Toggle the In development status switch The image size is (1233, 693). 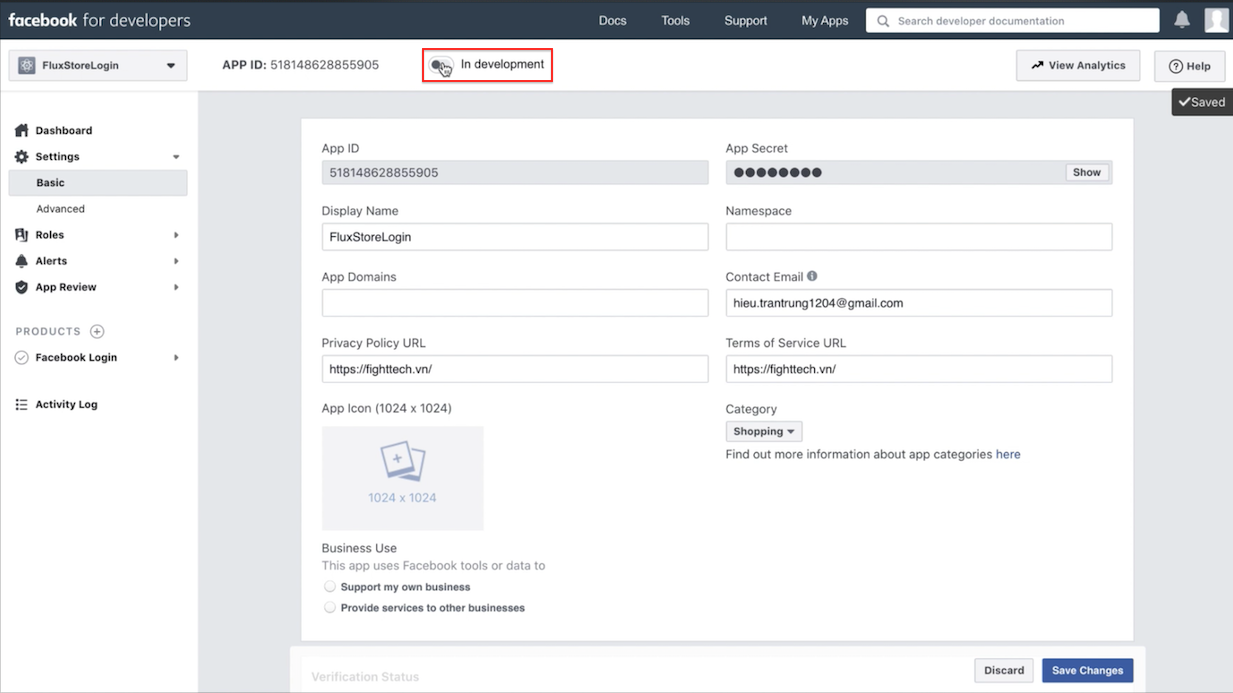click(441, 66)
